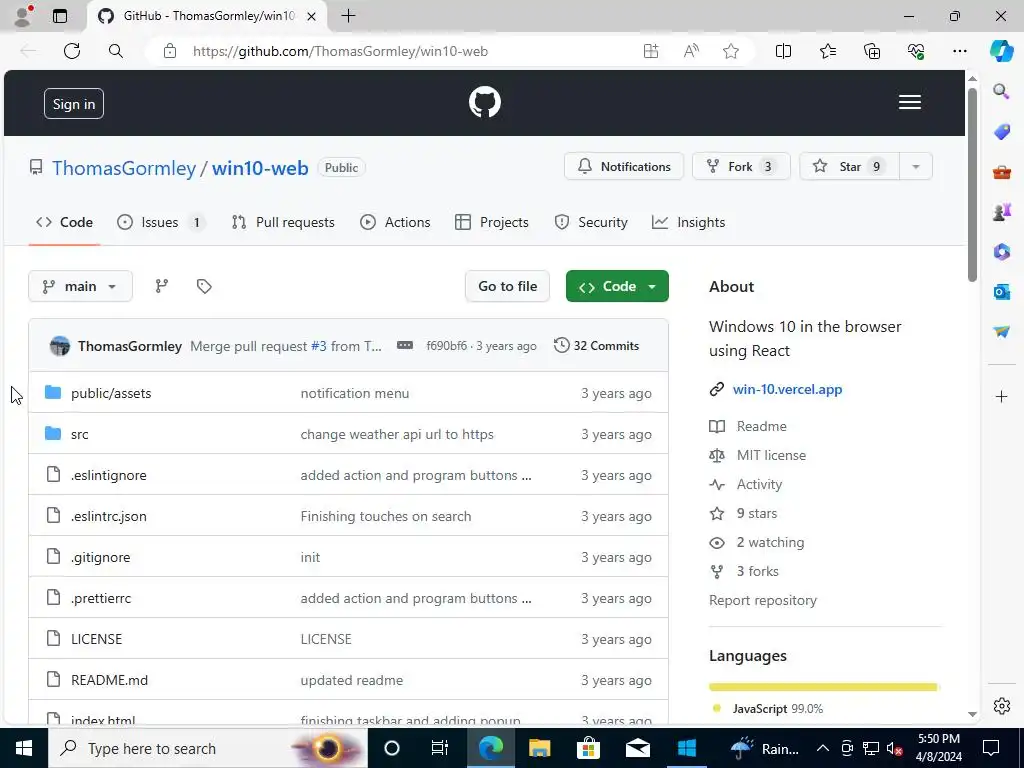Click the browser address bar URL
This screenshot has height=768, width=1024.
[340, 51]
